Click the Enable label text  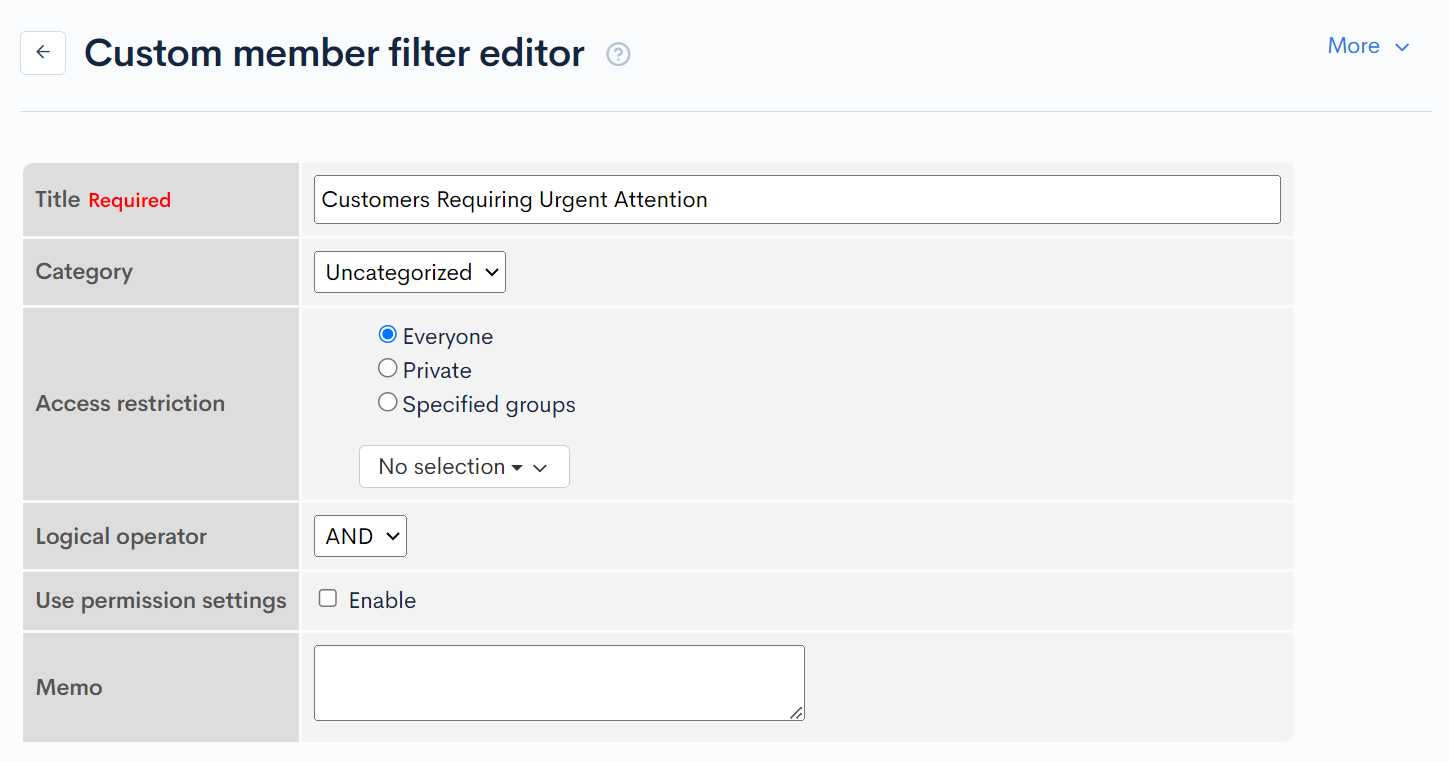pos(382,601)
